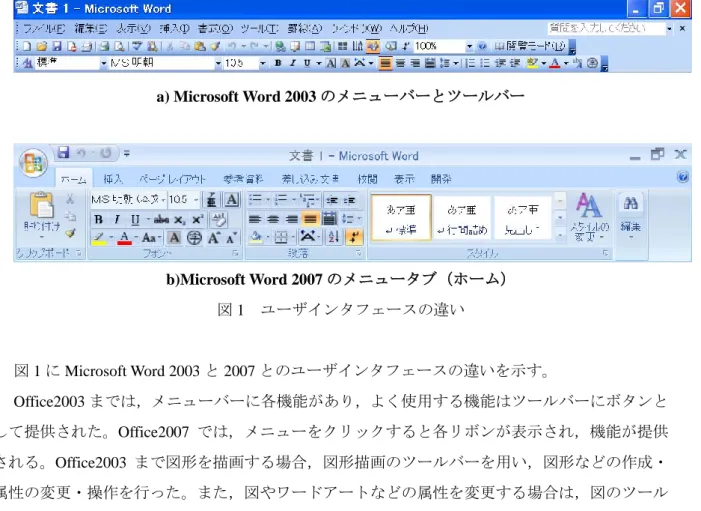Viewport: 701px width, 511px height.
Task: Click the red font color A in Word 2007
Action: pos(125,238)
